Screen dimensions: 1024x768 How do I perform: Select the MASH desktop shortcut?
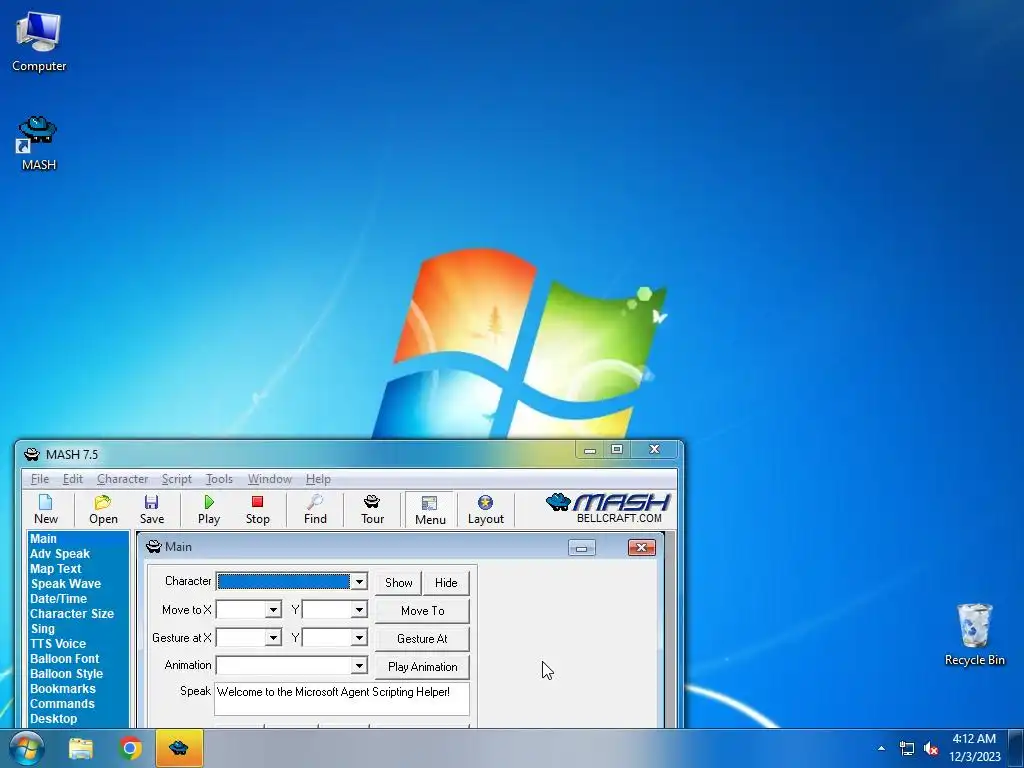39,143
